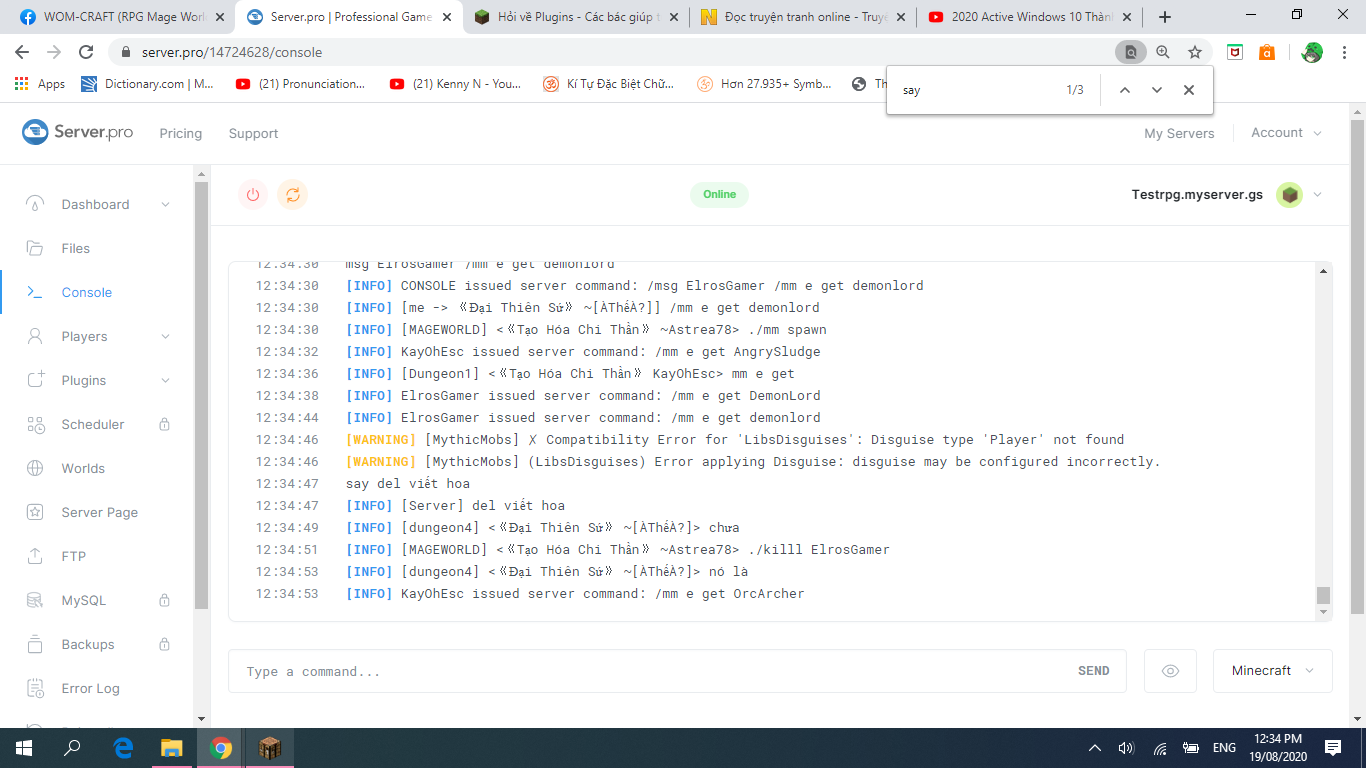Open a new browser tab
The image size is (1366, 768).
pyautogui.click(x=1164, y=17)
